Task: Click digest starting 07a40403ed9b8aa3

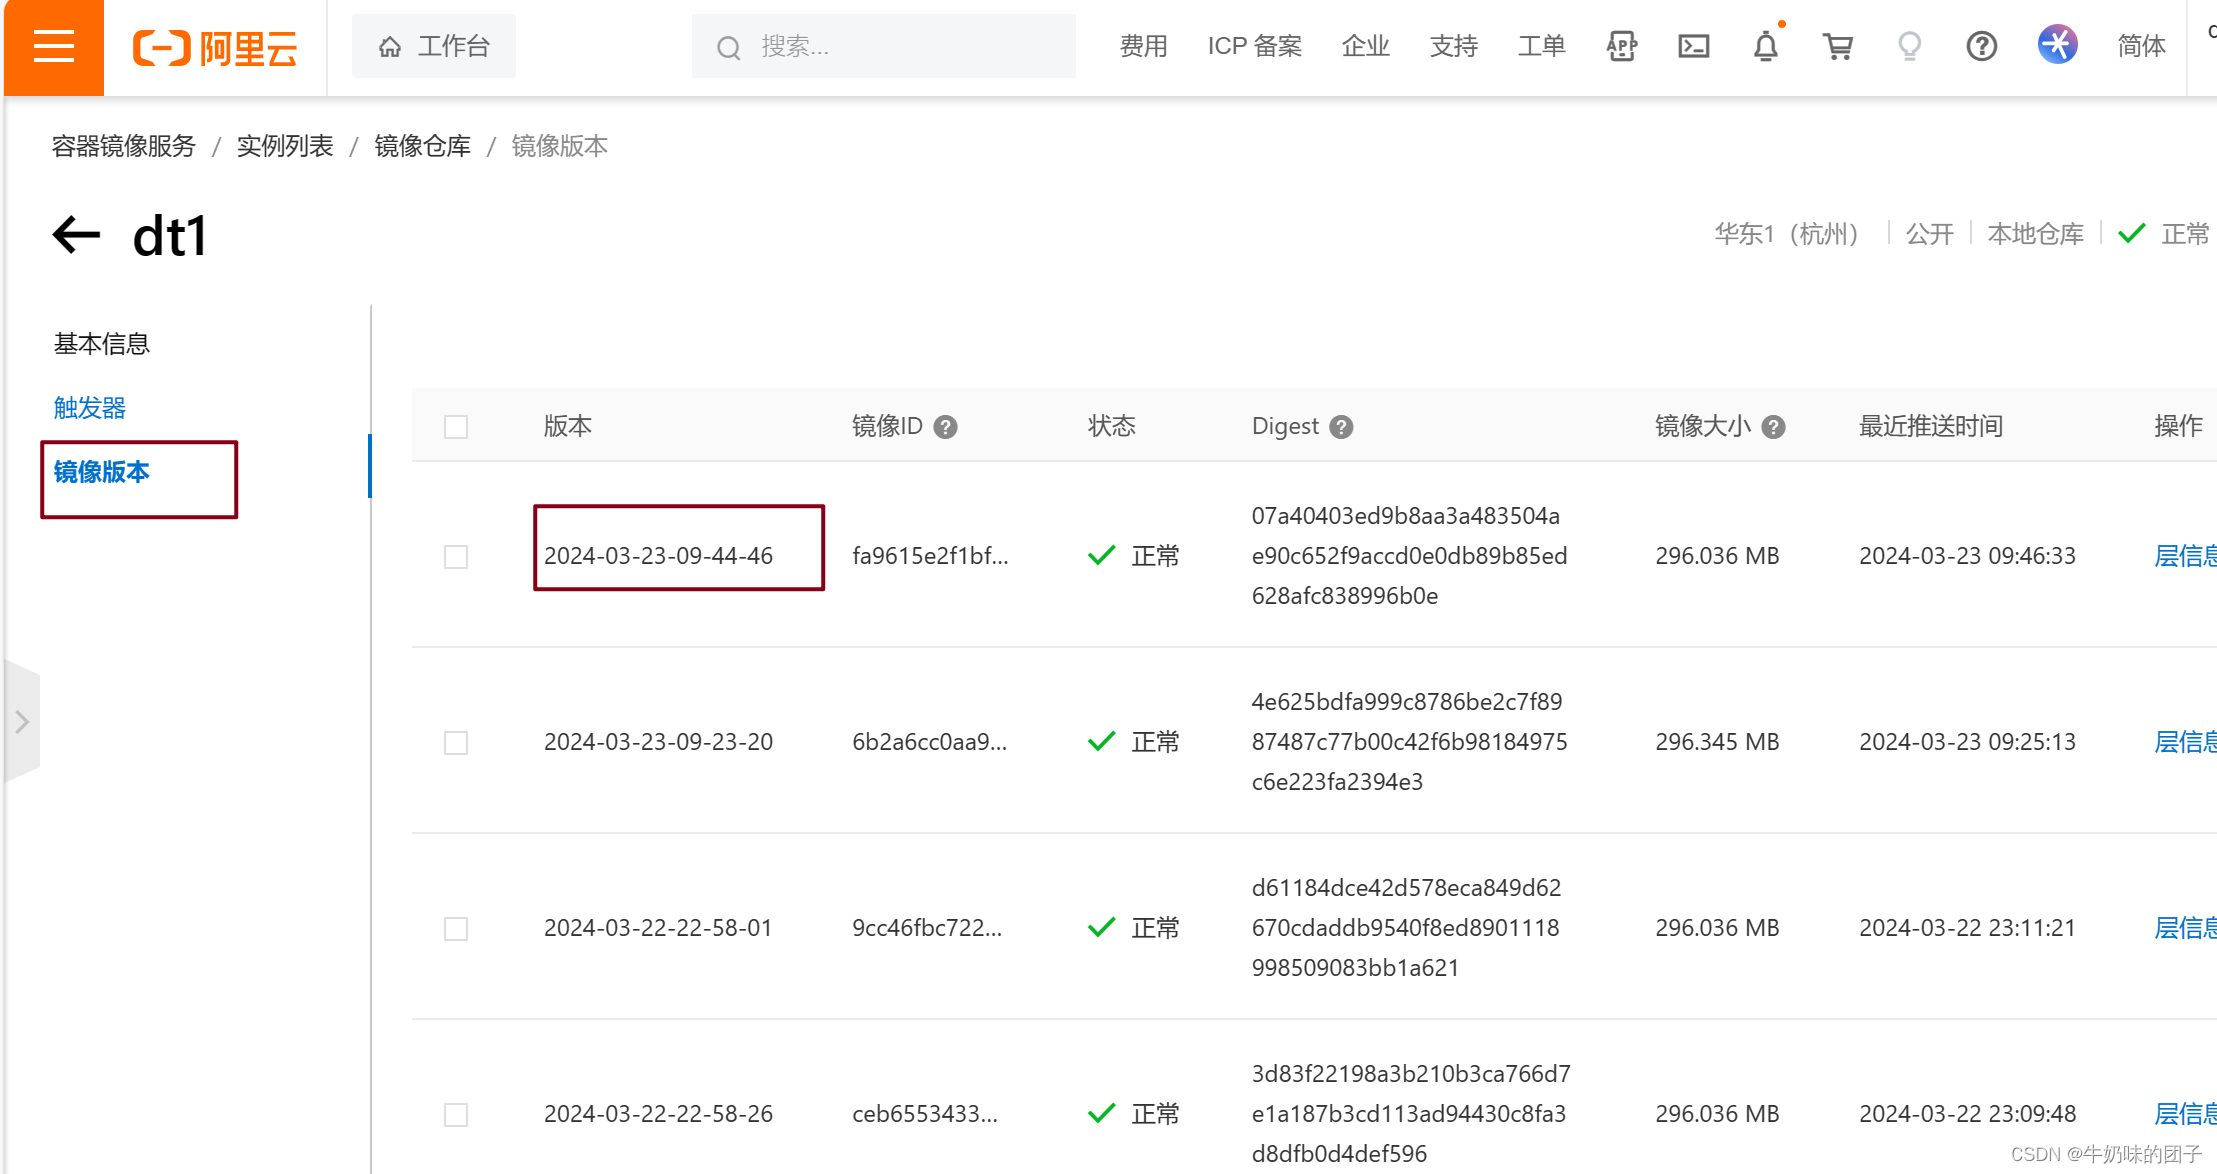Action: pos(1409,556)
